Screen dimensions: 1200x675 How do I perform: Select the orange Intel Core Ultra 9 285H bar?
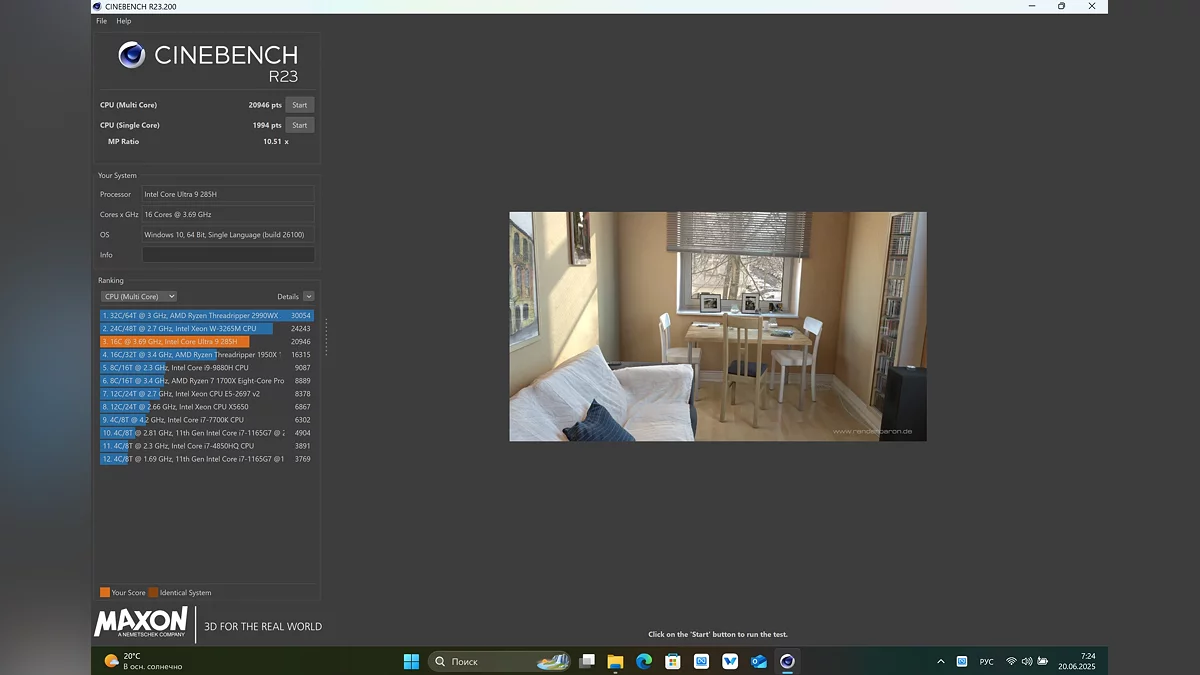pos(175,341)
